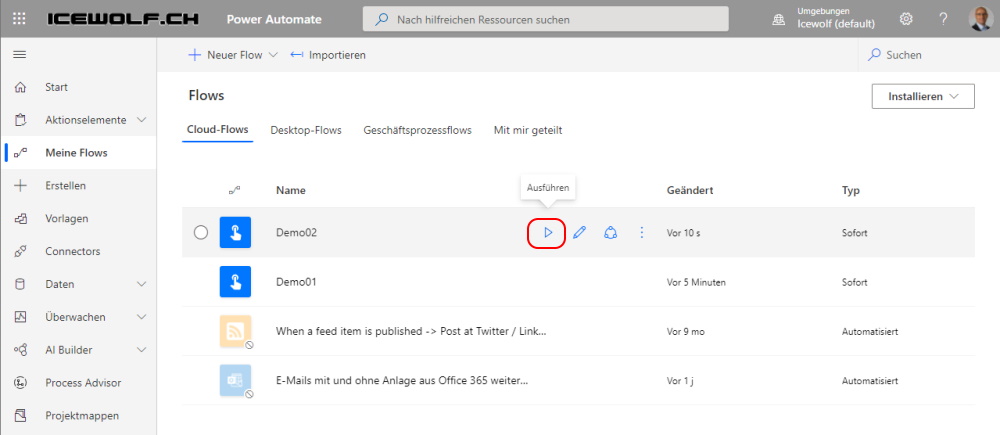Click the RSS feed flow icon
The image size is (1000, 435).
[235, 332]
